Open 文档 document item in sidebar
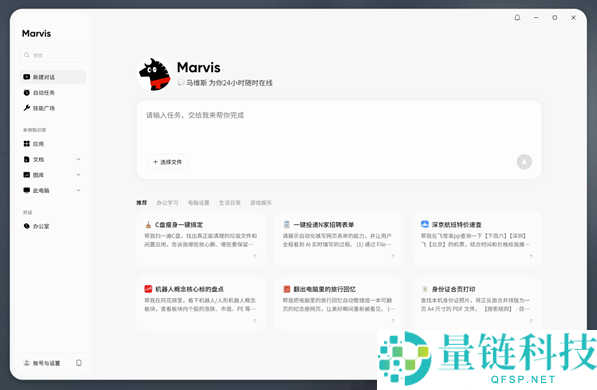This screenshot has height=390, width=597. (53, 159)
